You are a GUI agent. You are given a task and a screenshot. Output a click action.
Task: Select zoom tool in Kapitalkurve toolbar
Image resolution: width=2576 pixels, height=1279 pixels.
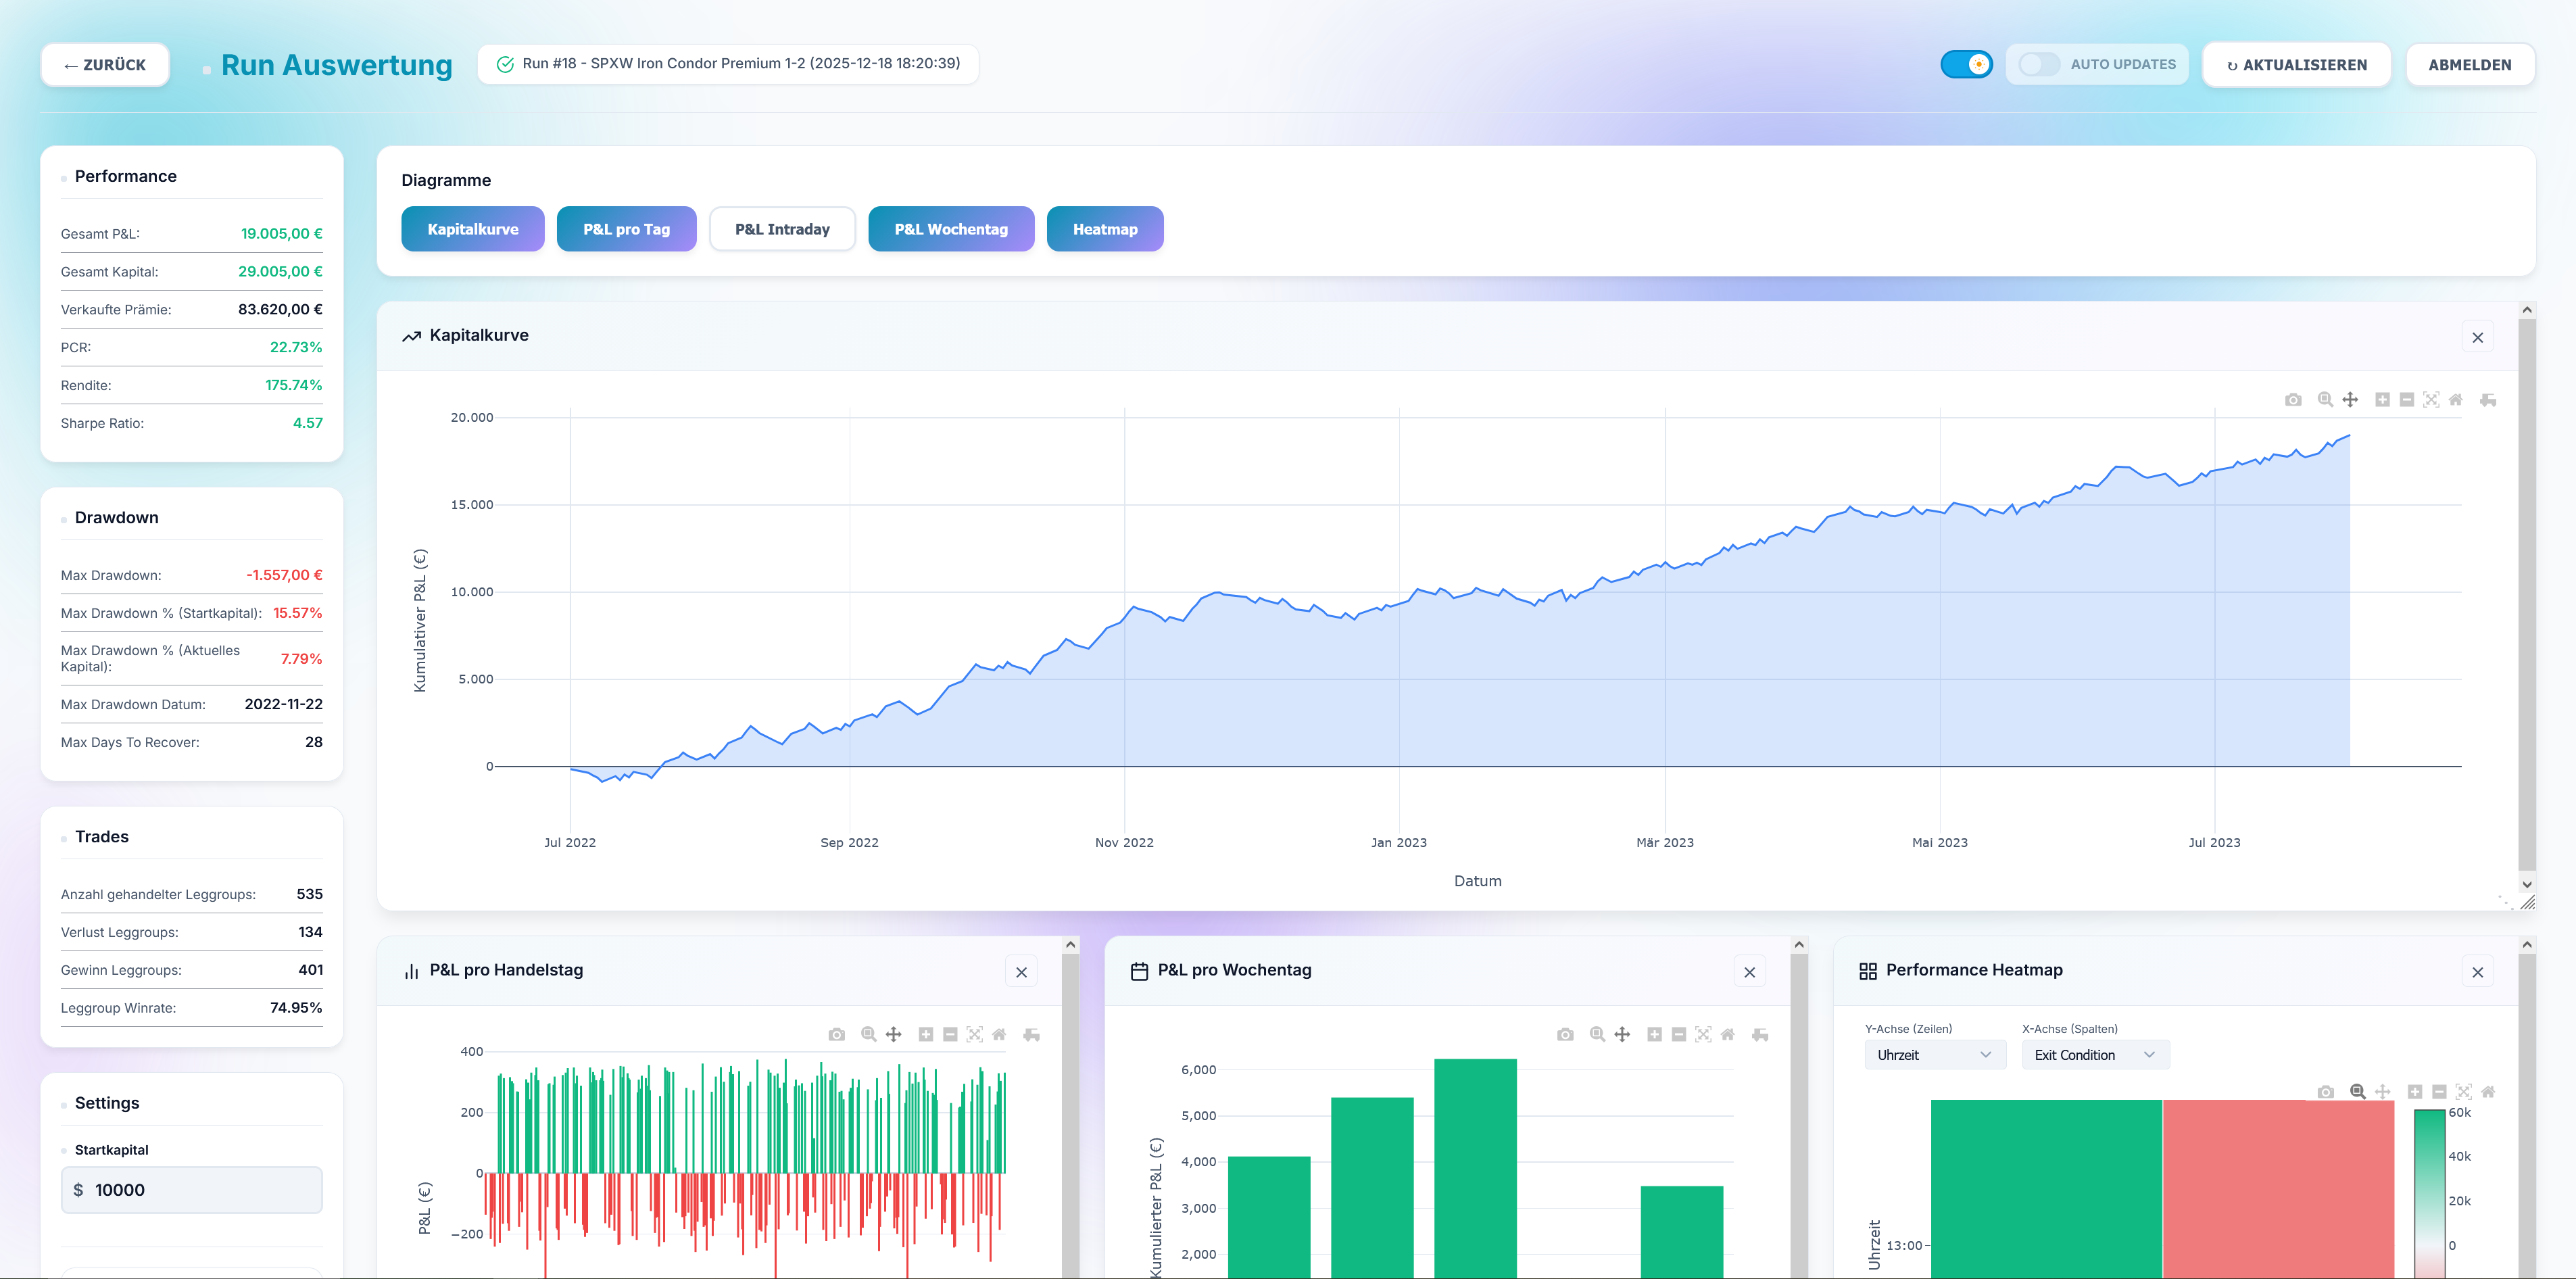[2325, 400]
